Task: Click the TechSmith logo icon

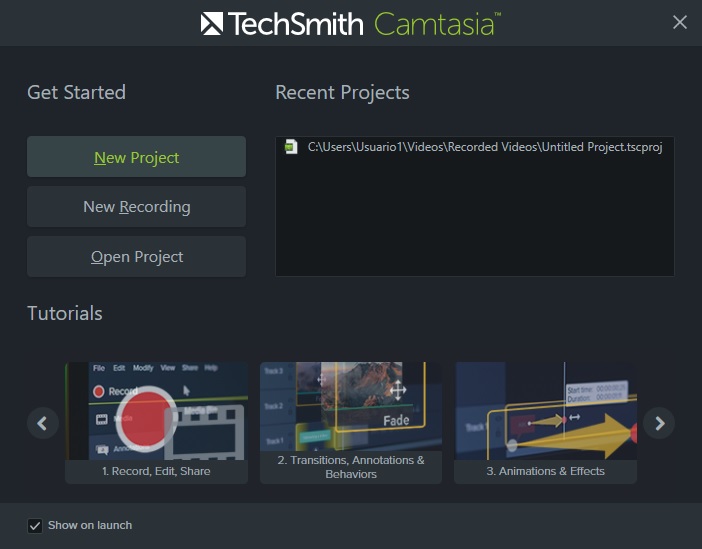Action: [212, 24]
